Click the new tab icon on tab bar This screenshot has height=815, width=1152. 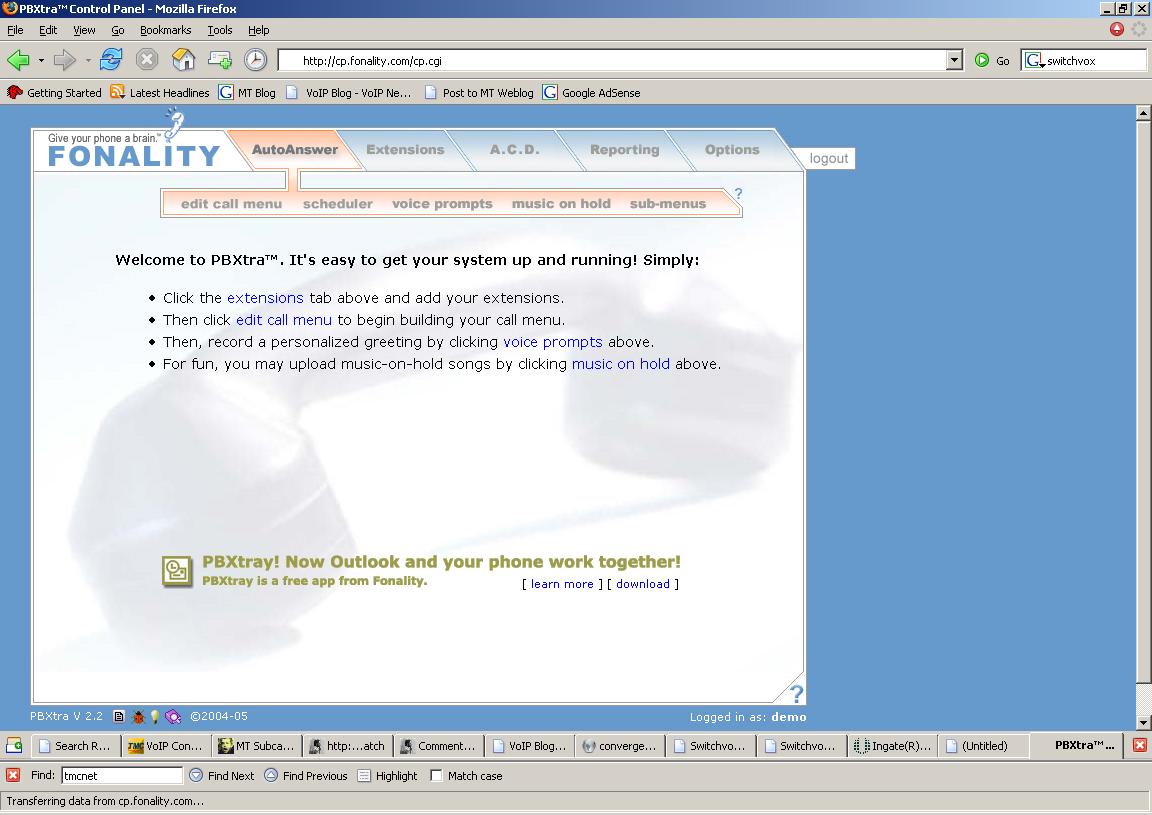coord(14,746)
